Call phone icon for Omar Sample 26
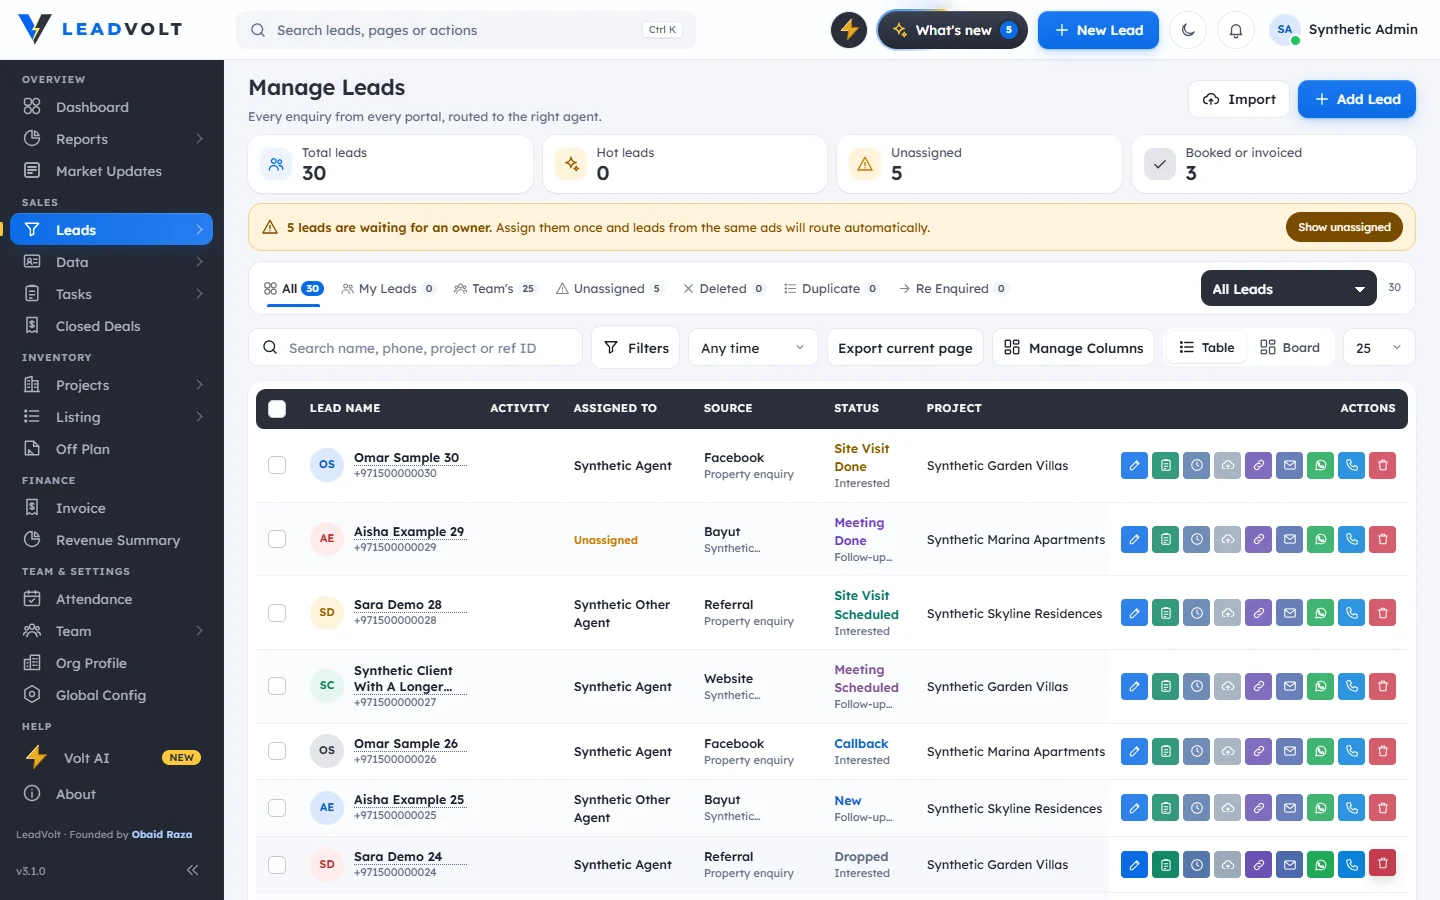The width and height of the screenshot is (1440, 900). (1351, 751)
